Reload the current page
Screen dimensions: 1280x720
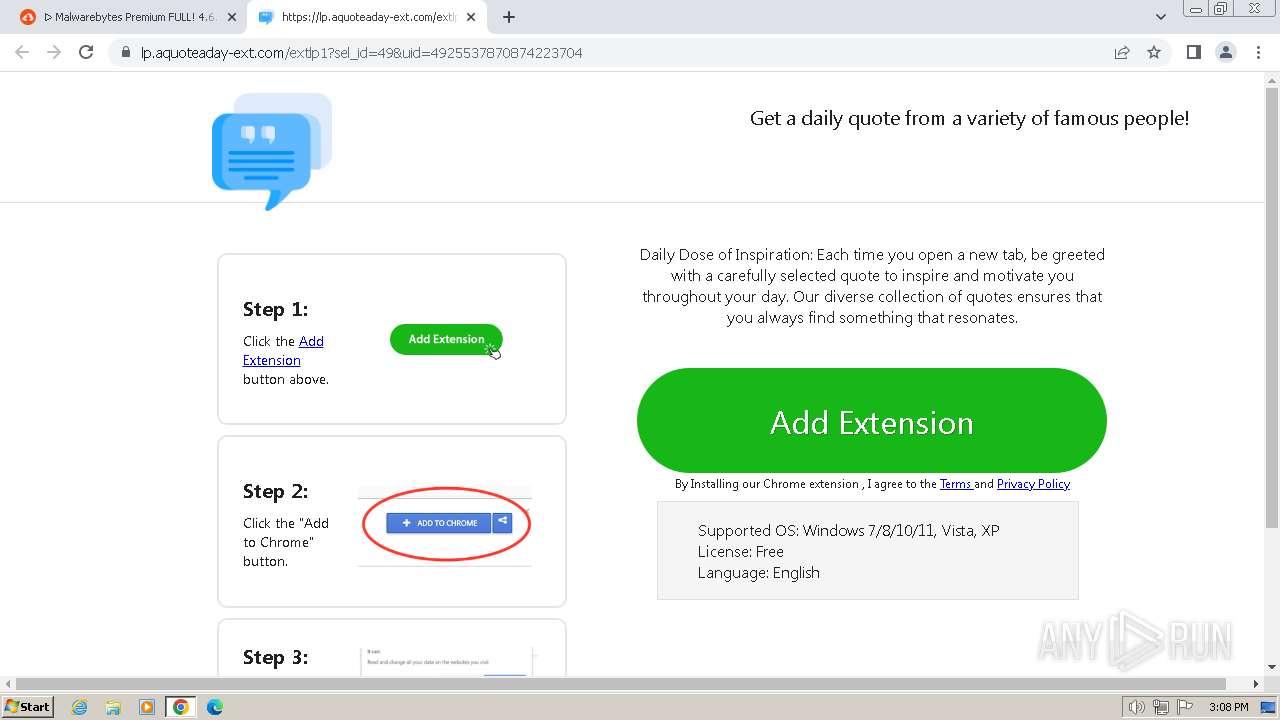[x=86, y=52]
